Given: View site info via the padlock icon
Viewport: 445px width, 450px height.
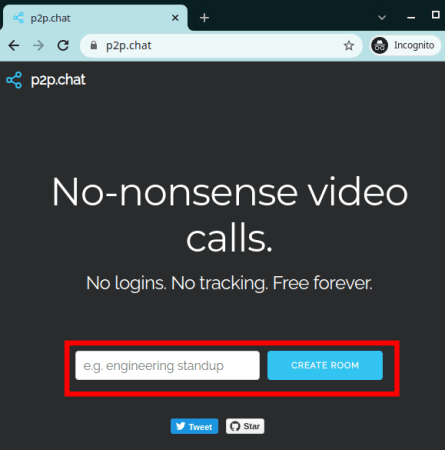Looking at the screenshot, I should (94, 45).
